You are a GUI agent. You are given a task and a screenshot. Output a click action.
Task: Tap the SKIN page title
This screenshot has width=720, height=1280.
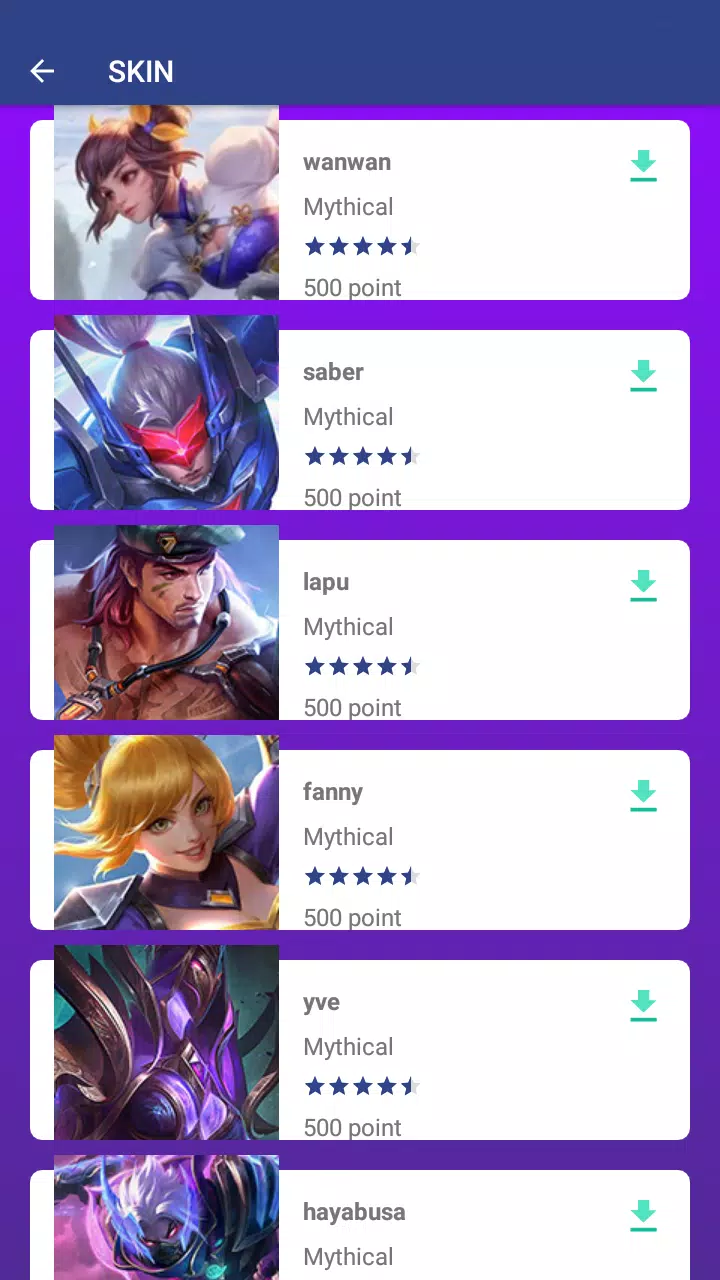[141, 71]
